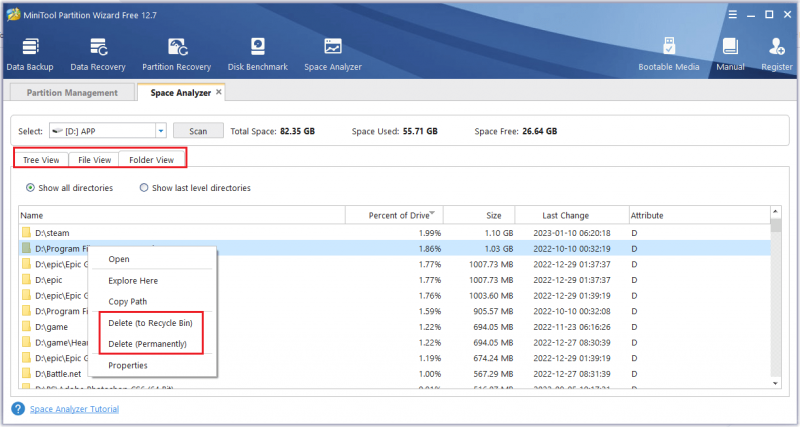This screenshot has width=800, height=427.
Task: Click the Register user icon
Action: pyautogui.click(x=777, y=55)
